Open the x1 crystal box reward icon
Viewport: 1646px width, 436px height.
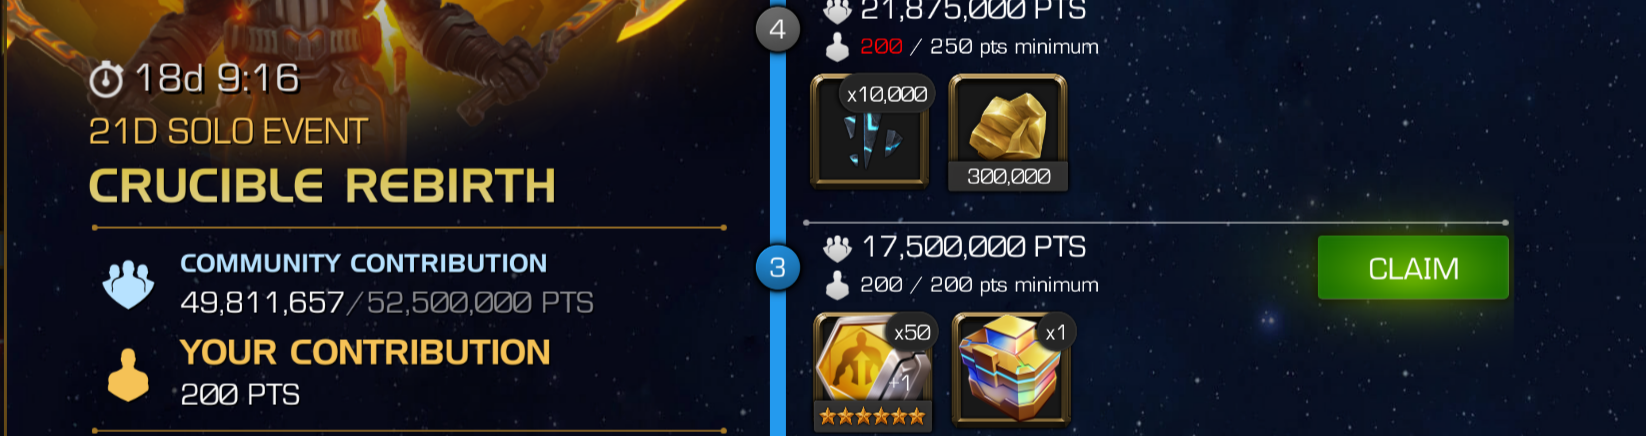coord(1011,368)
